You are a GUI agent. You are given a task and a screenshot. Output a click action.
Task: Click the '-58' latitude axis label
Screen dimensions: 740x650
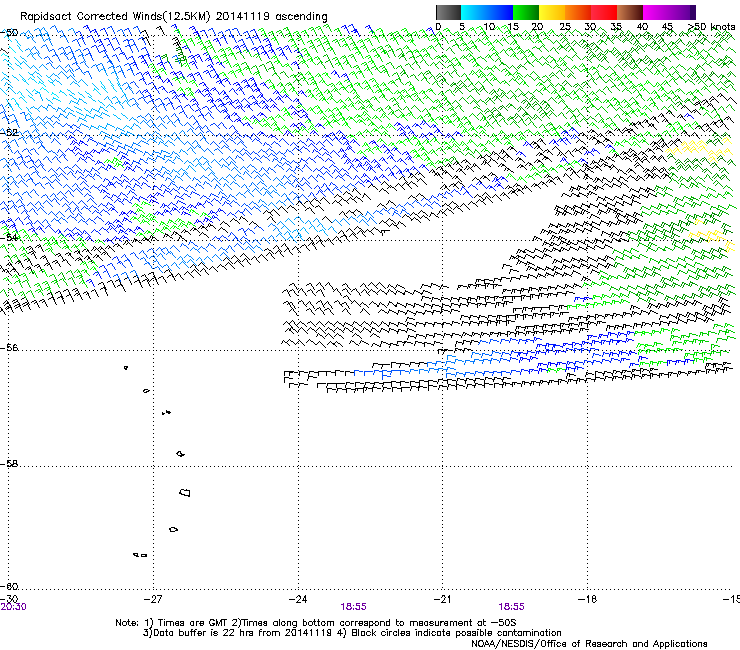(x=9, y=464)
